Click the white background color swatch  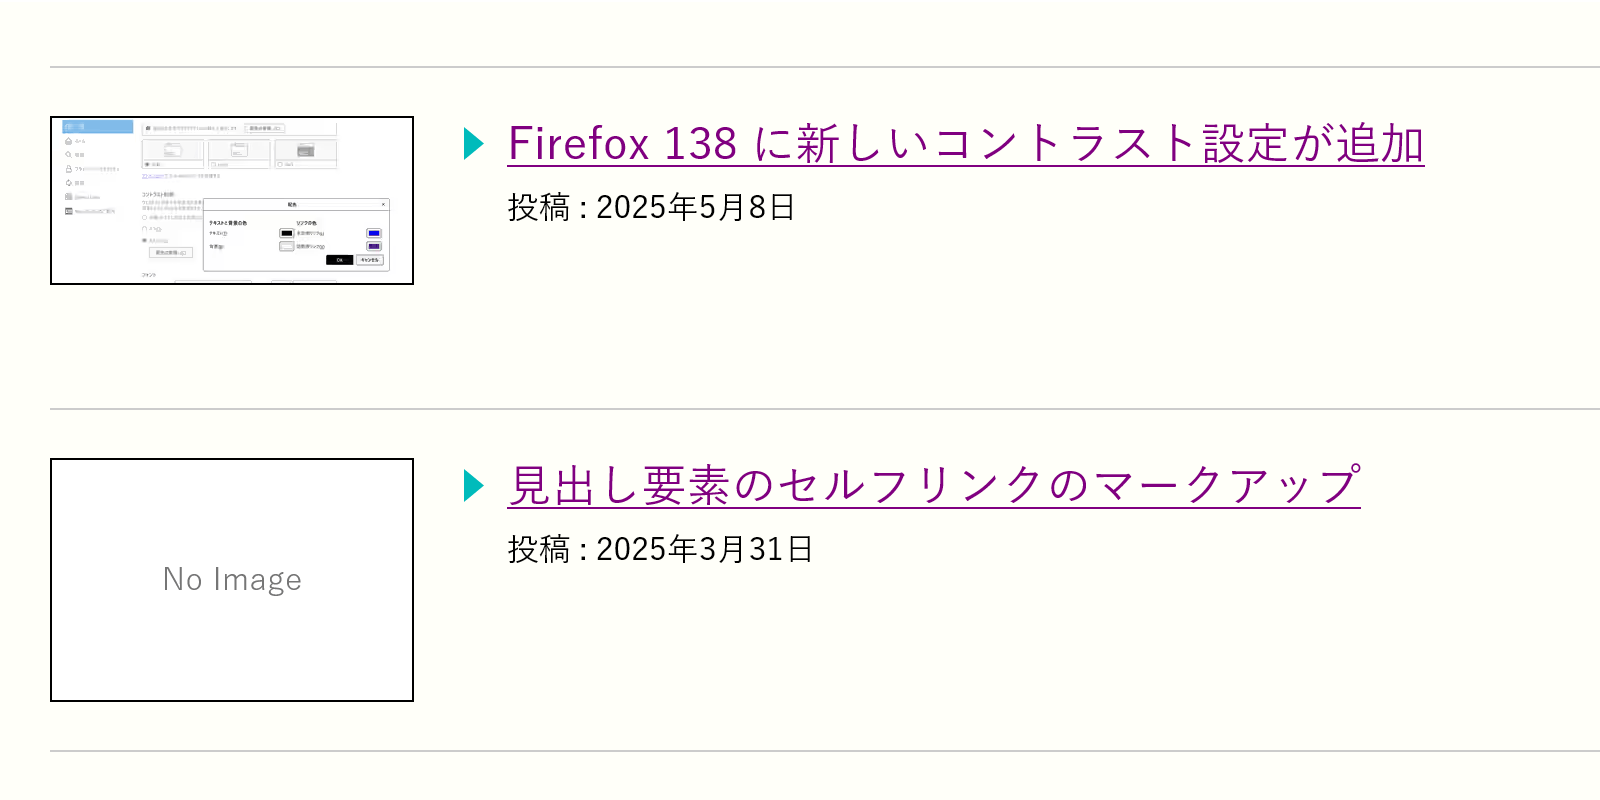coord(287,246)
